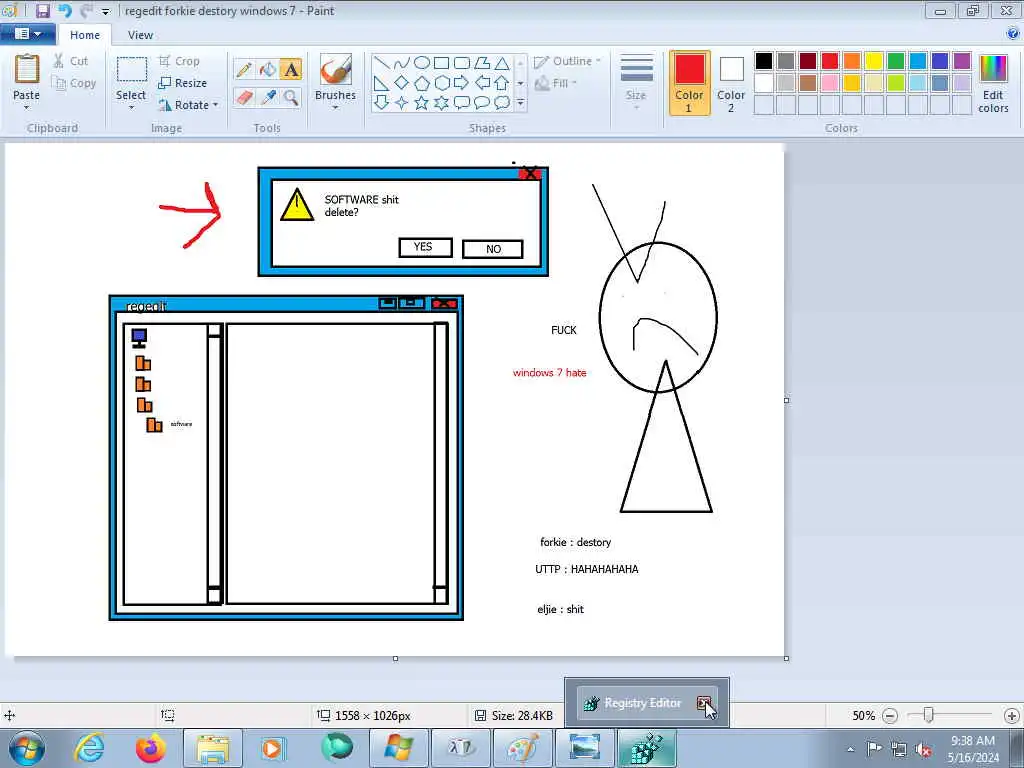Click the Undo icon in quick access toolbar
Image resolution: width=1024 pixels, height=768 pixels.
pos(65,10)
